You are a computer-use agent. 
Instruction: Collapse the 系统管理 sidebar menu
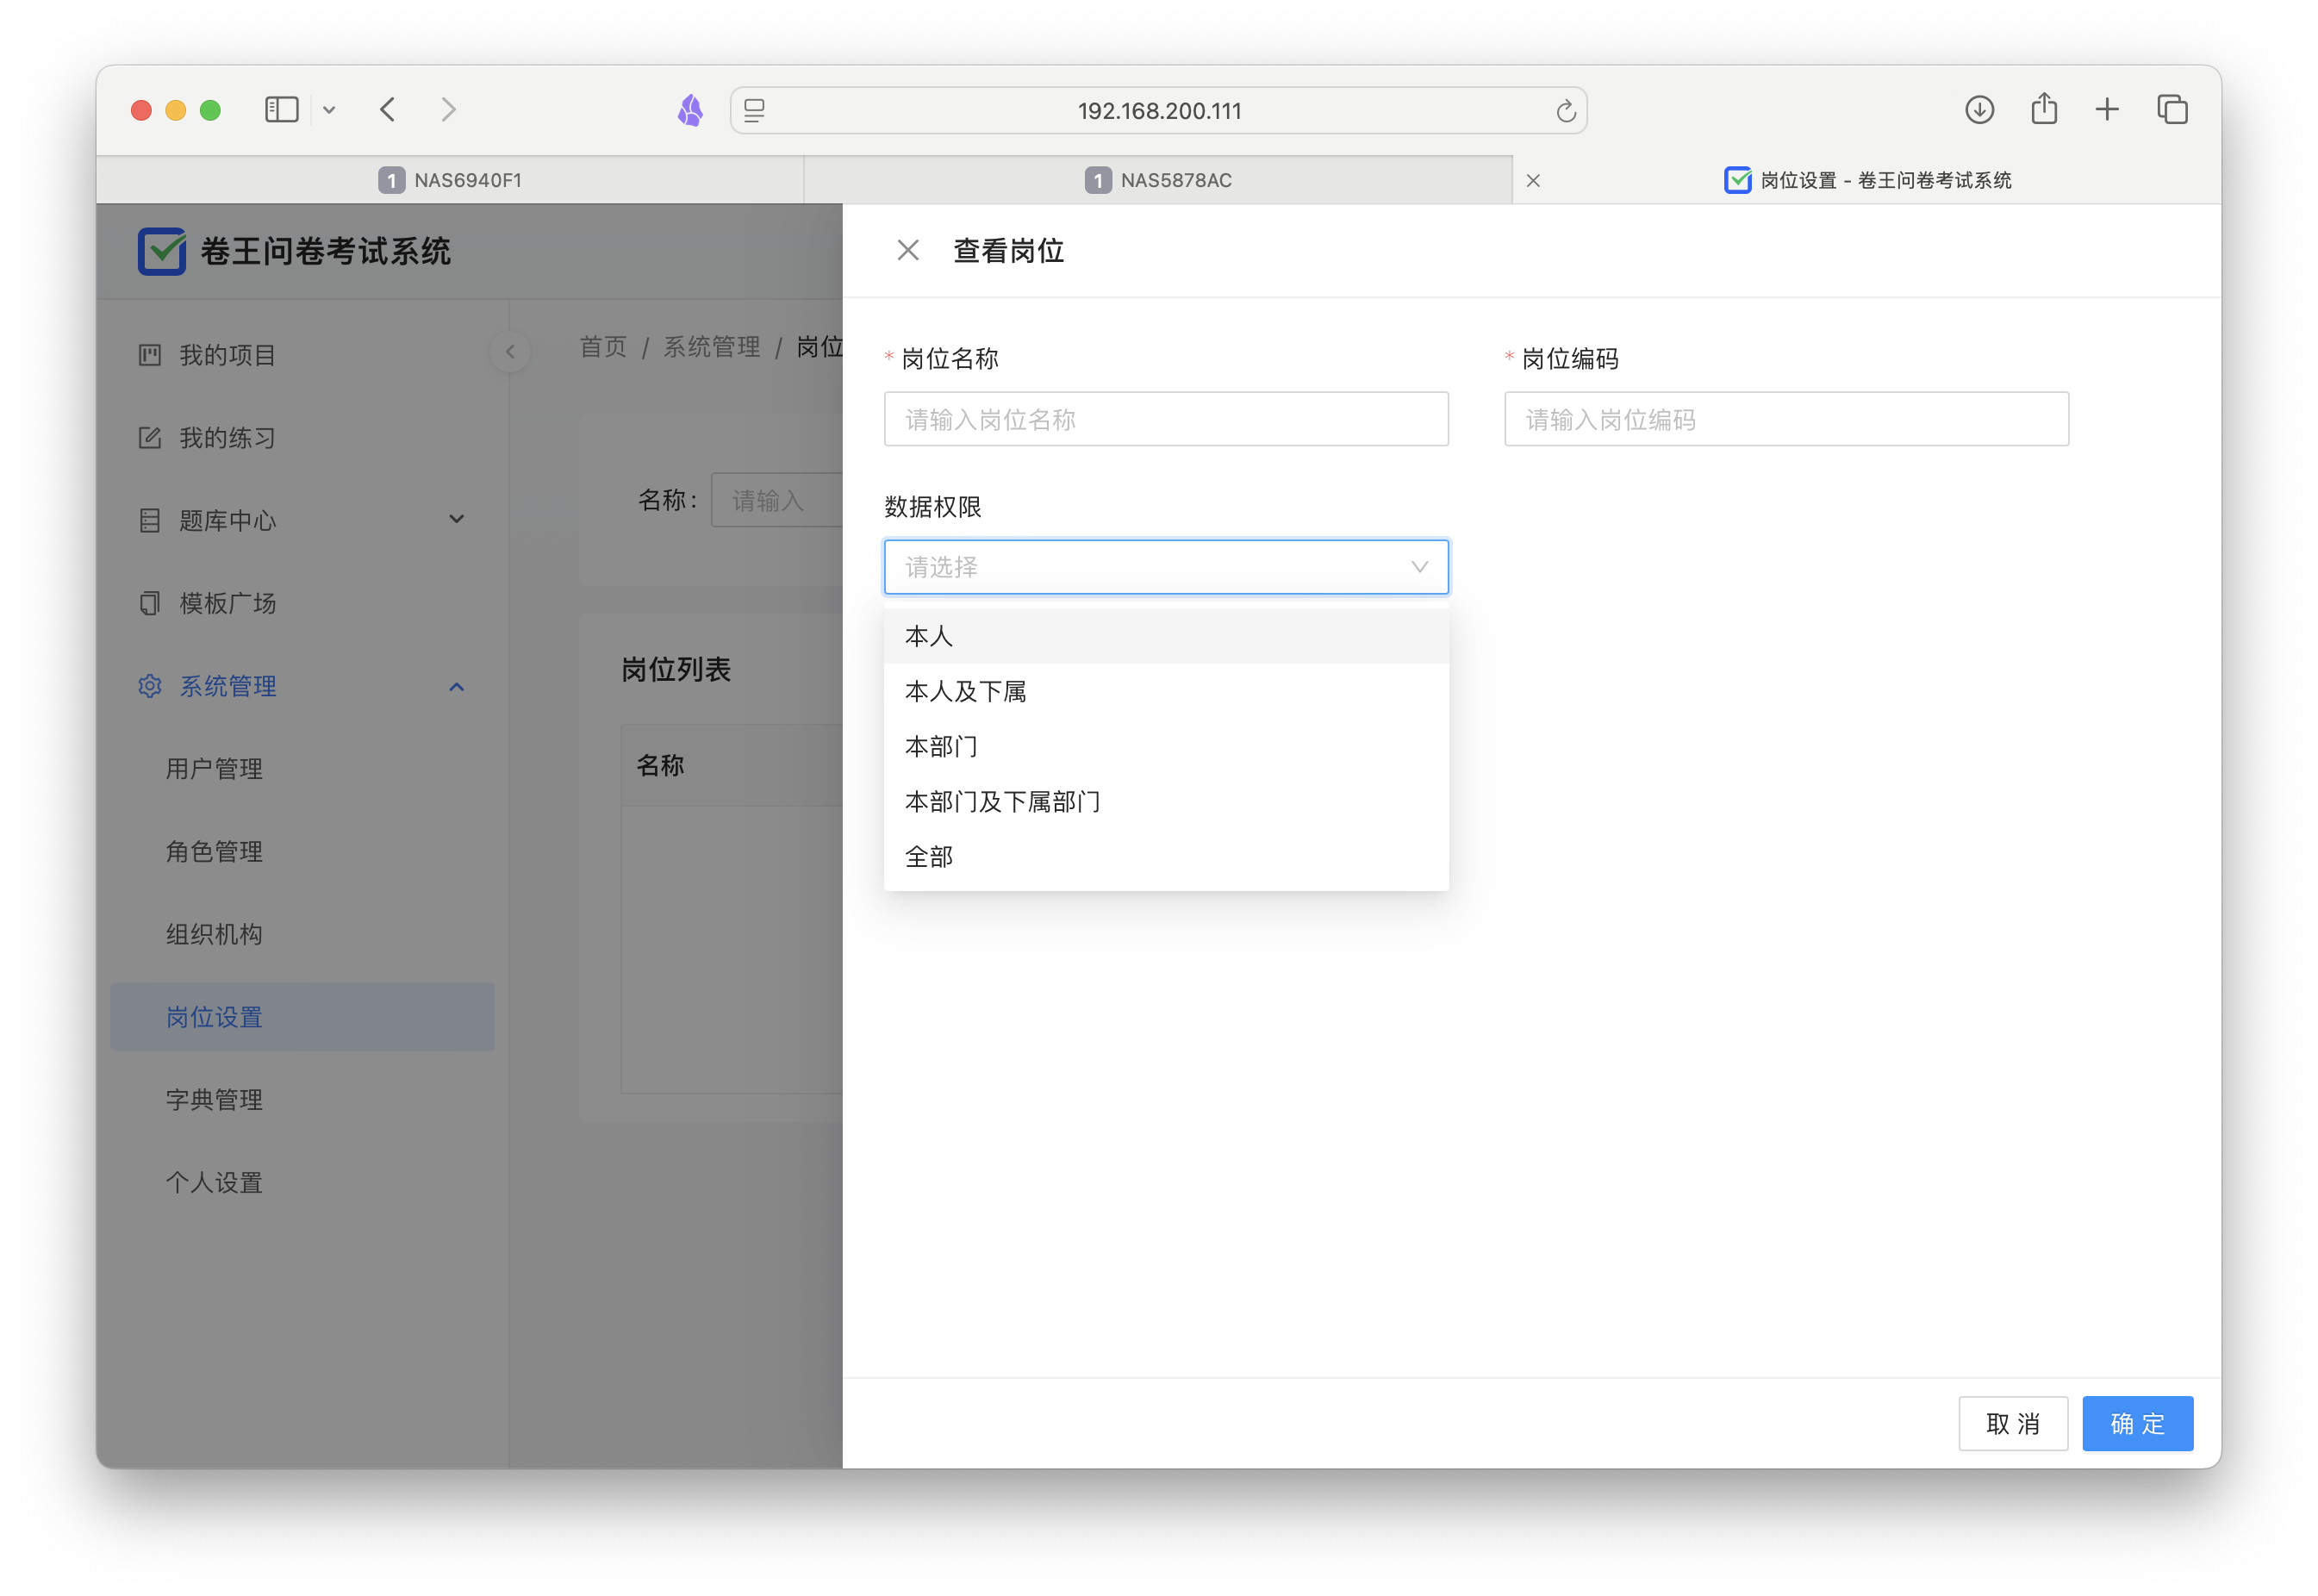(x=302, y=686)
